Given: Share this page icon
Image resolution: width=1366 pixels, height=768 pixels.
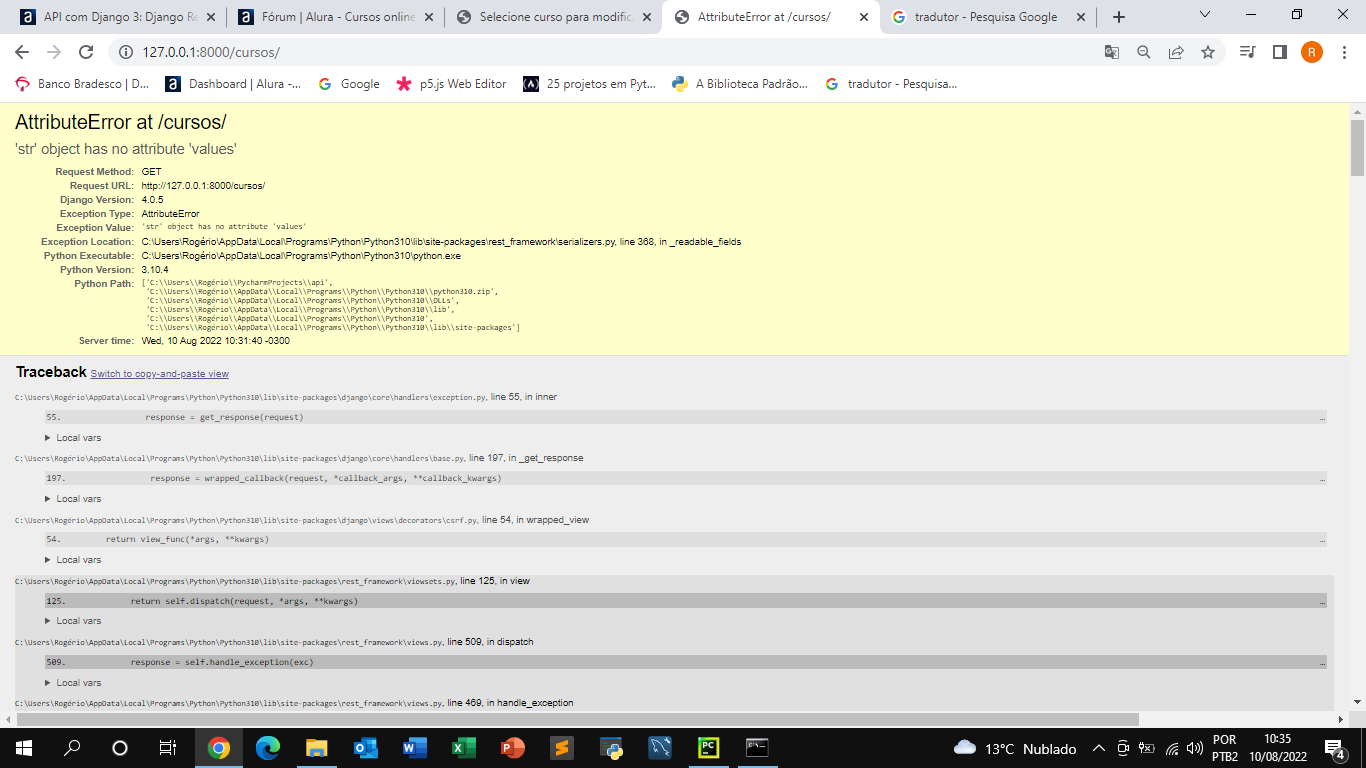Looking at the screenshot, I should [x=1176, y=52].
